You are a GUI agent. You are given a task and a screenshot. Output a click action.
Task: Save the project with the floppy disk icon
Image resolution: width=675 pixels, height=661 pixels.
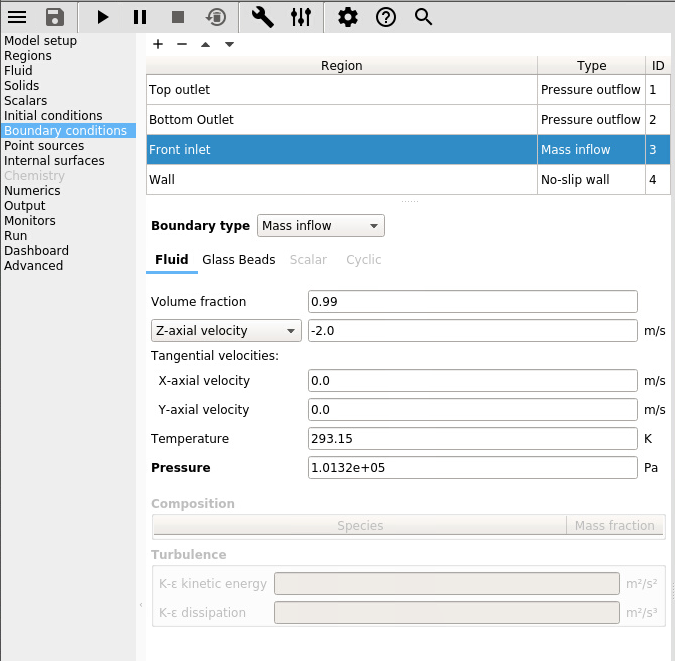(x=55, y=17)
